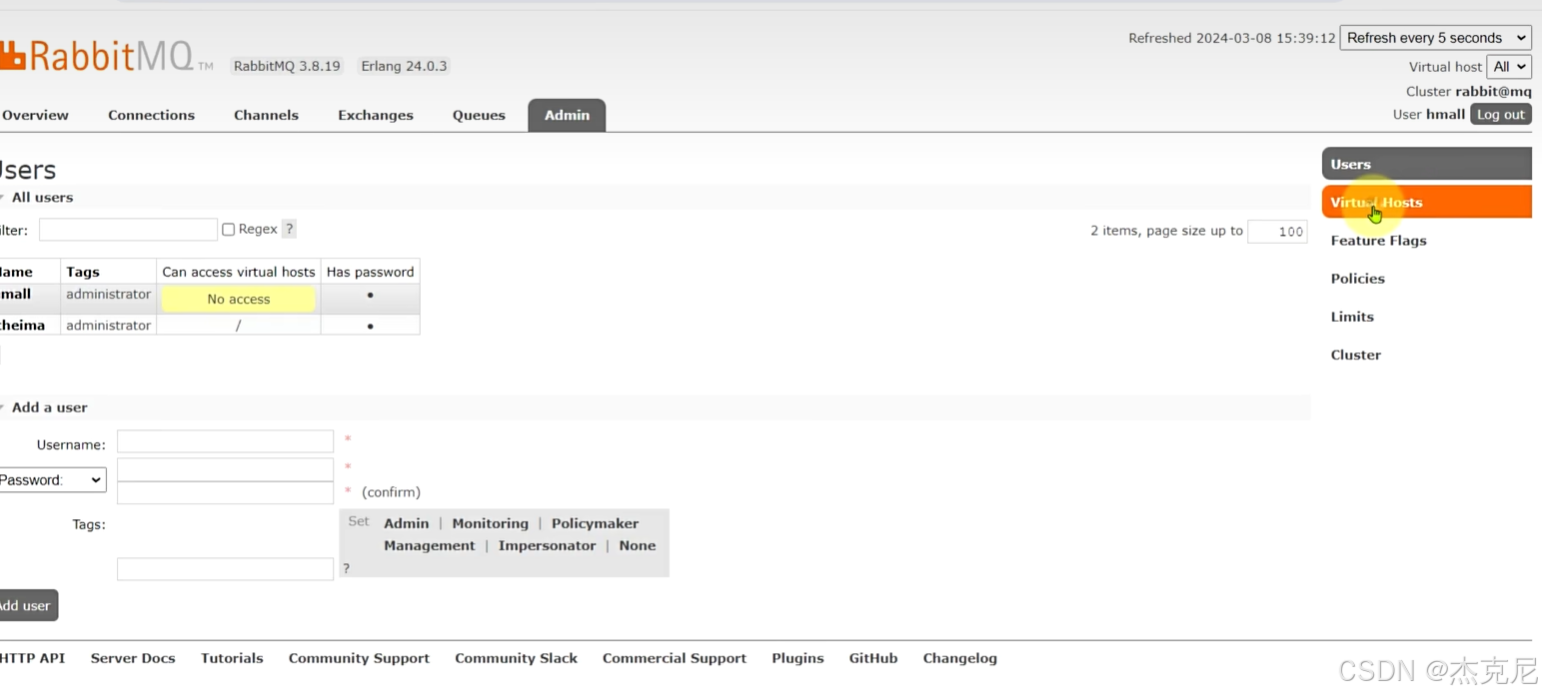
Task: Set the Policymaker tag
Action: pyautogui.click(x=595, y=523)
